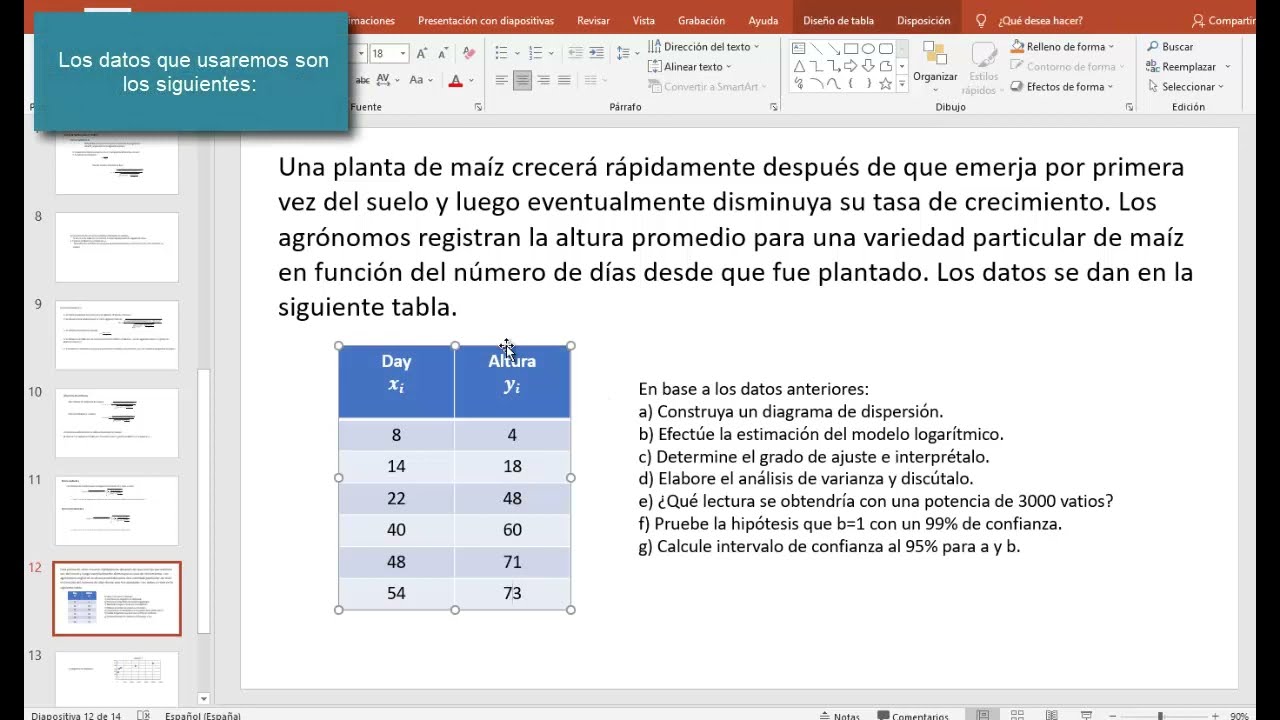Open the Change Case Aa dropdown

coord(421,80)
